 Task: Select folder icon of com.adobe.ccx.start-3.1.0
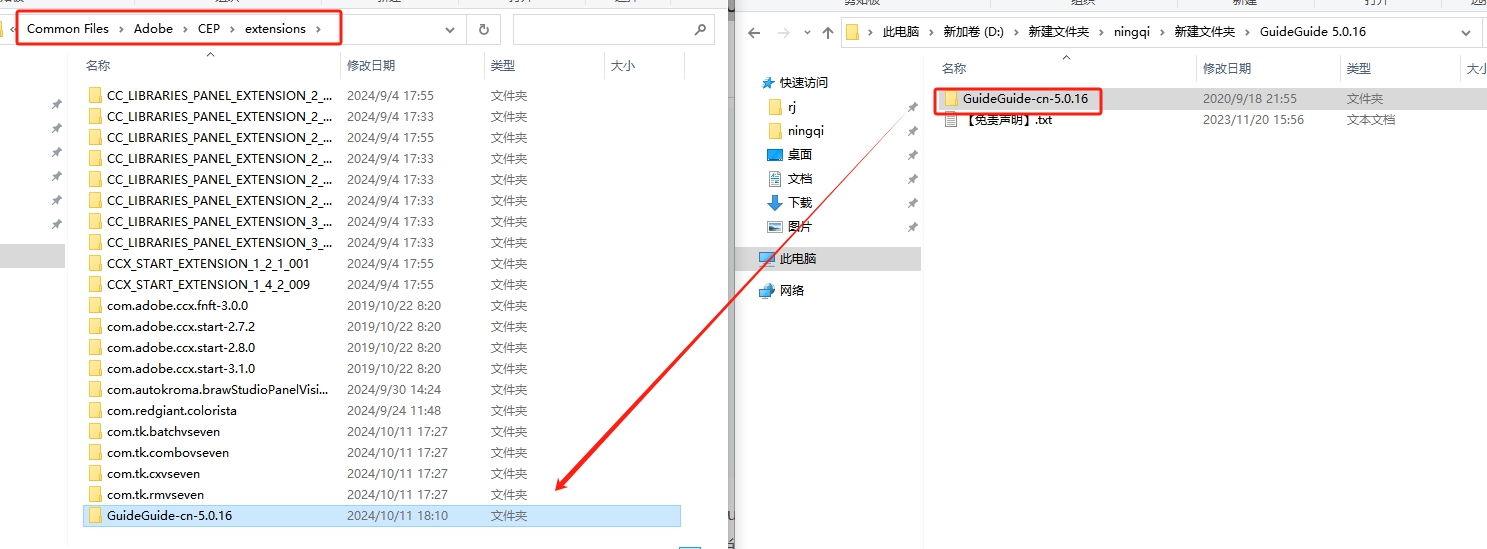pyautogui.click(x=95, y=369)
